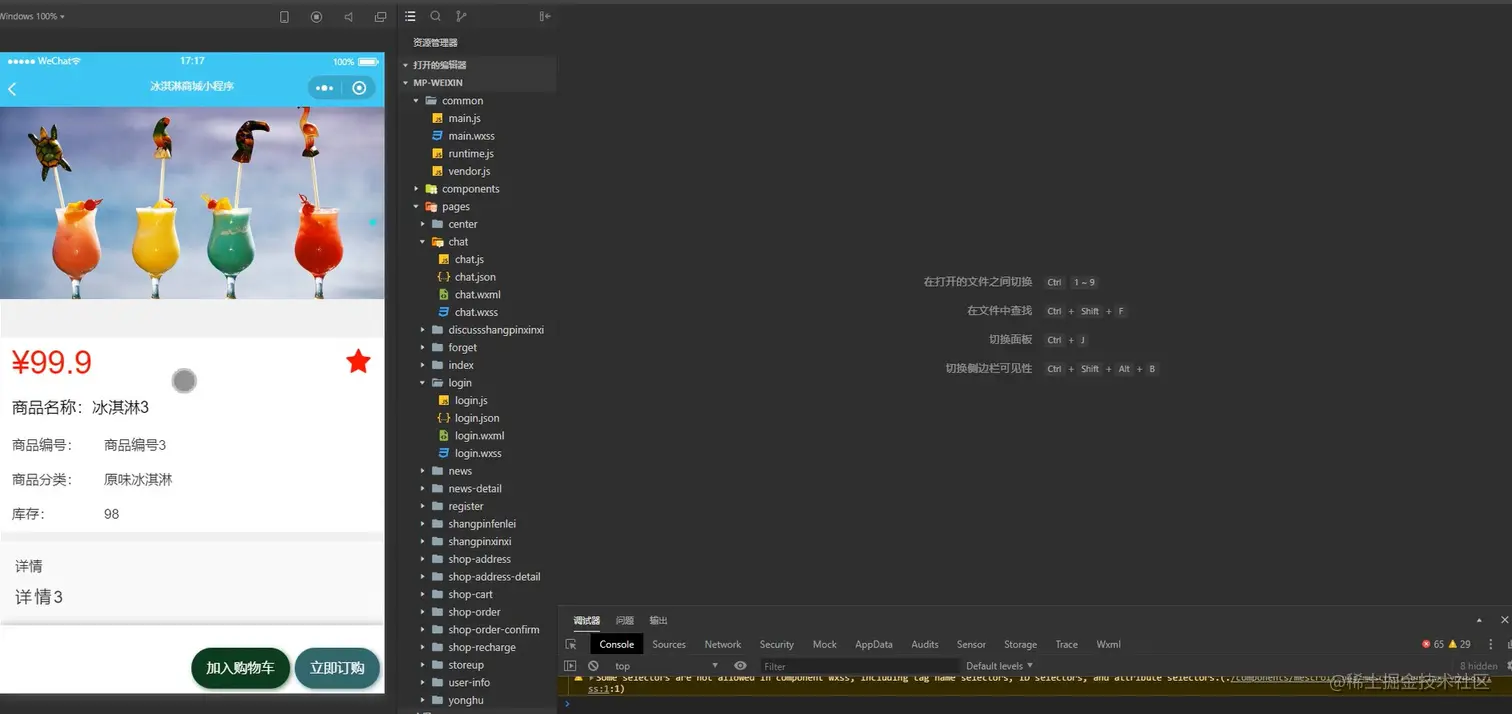Screen dimensions: 1512x714
Task: Expand the shop-cart folder
Action: (423, 594)
